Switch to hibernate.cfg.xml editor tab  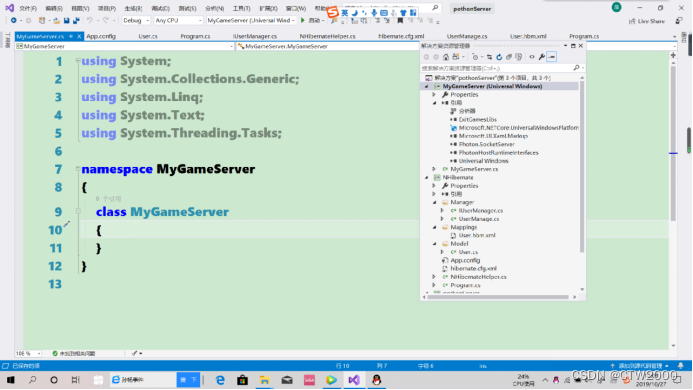pos(401,36)
